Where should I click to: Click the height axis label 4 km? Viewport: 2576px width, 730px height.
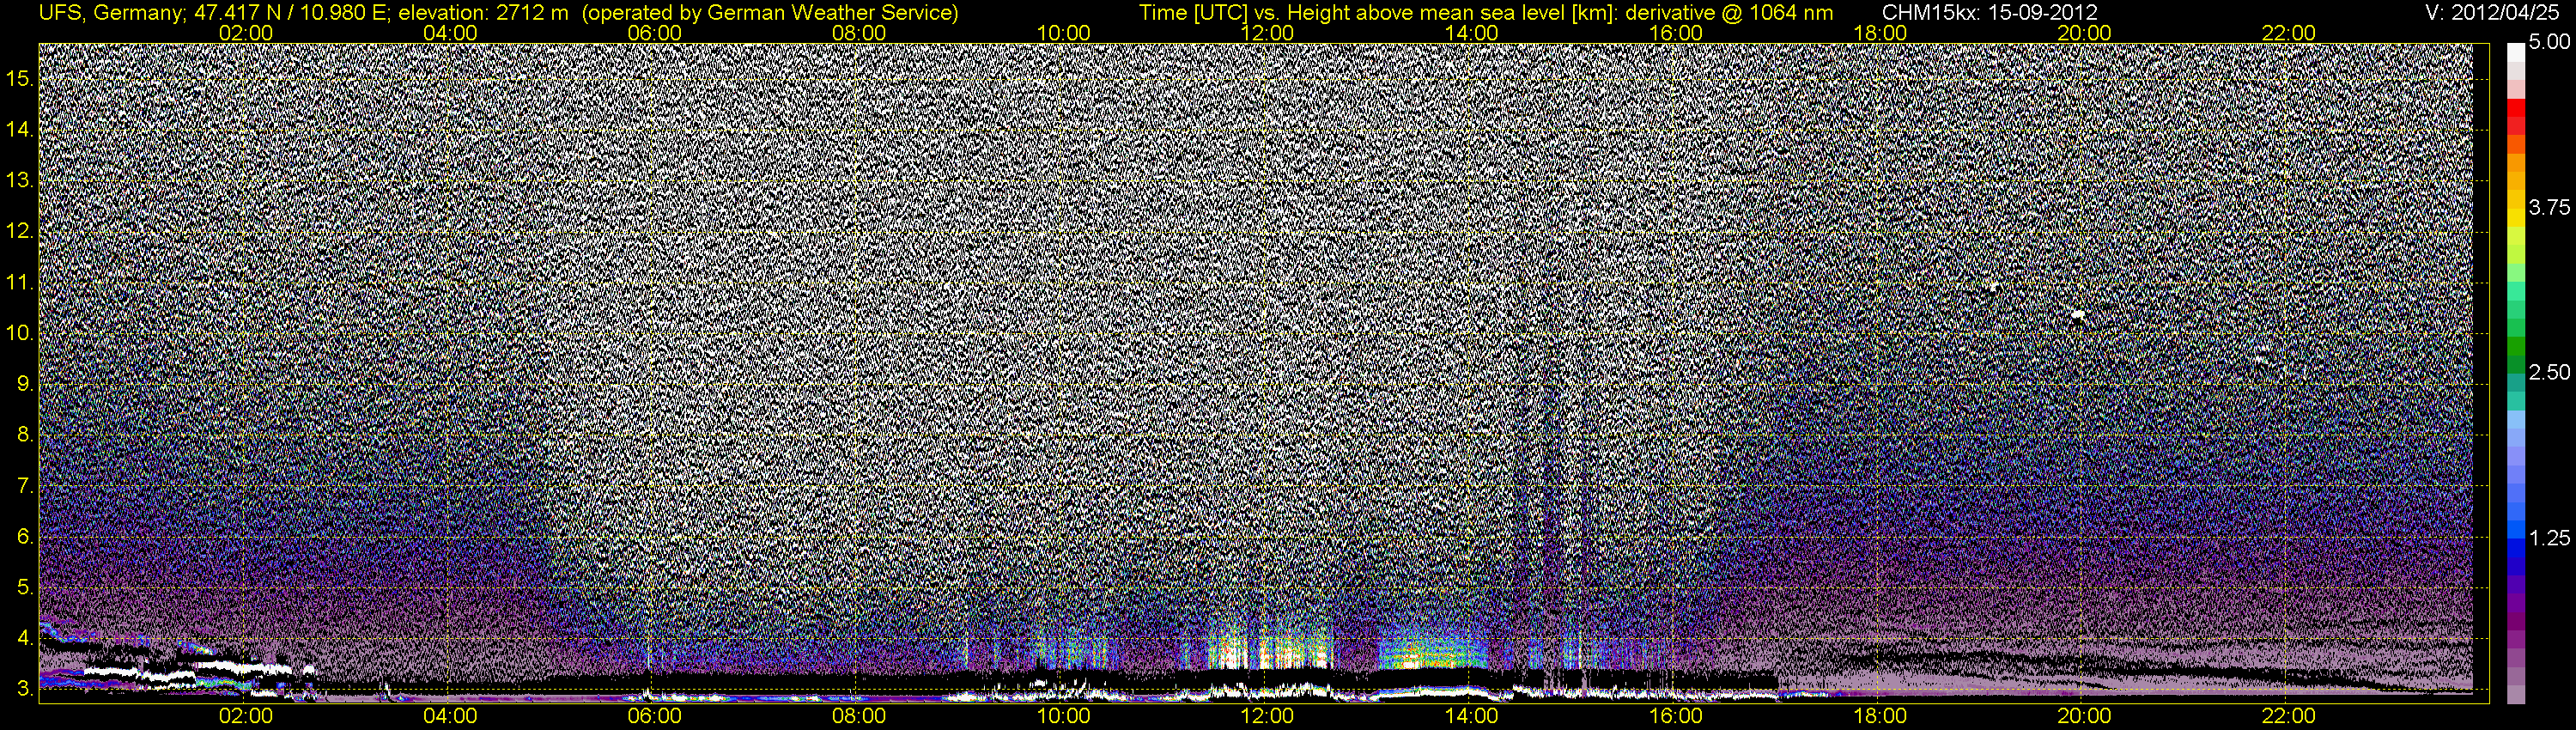pos(24,638)
